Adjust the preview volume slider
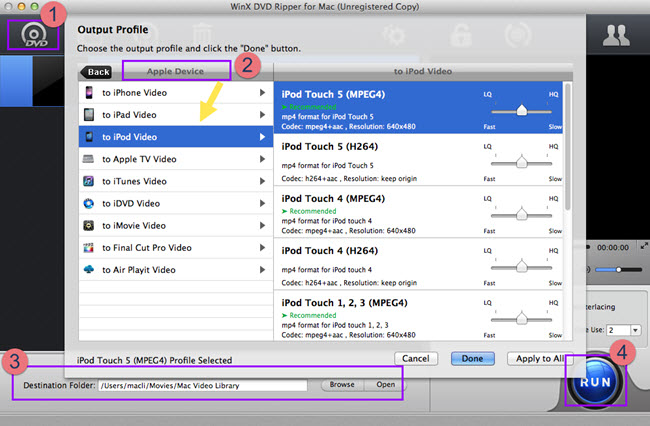The height and width of the screenshot is (426, 650). point(618,270)
